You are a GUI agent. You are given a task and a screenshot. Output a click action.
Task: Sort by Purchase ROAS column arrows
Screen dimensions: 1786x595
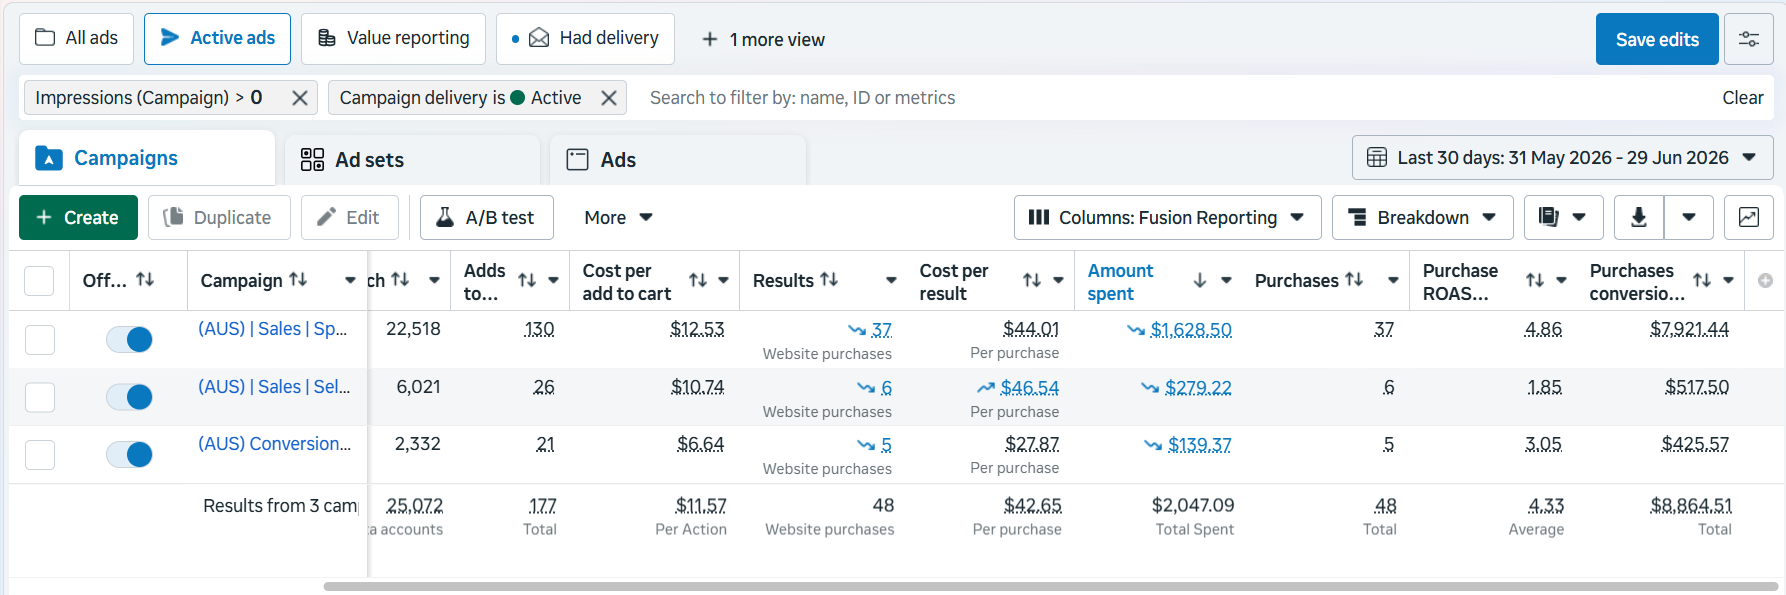(1535, 281)
